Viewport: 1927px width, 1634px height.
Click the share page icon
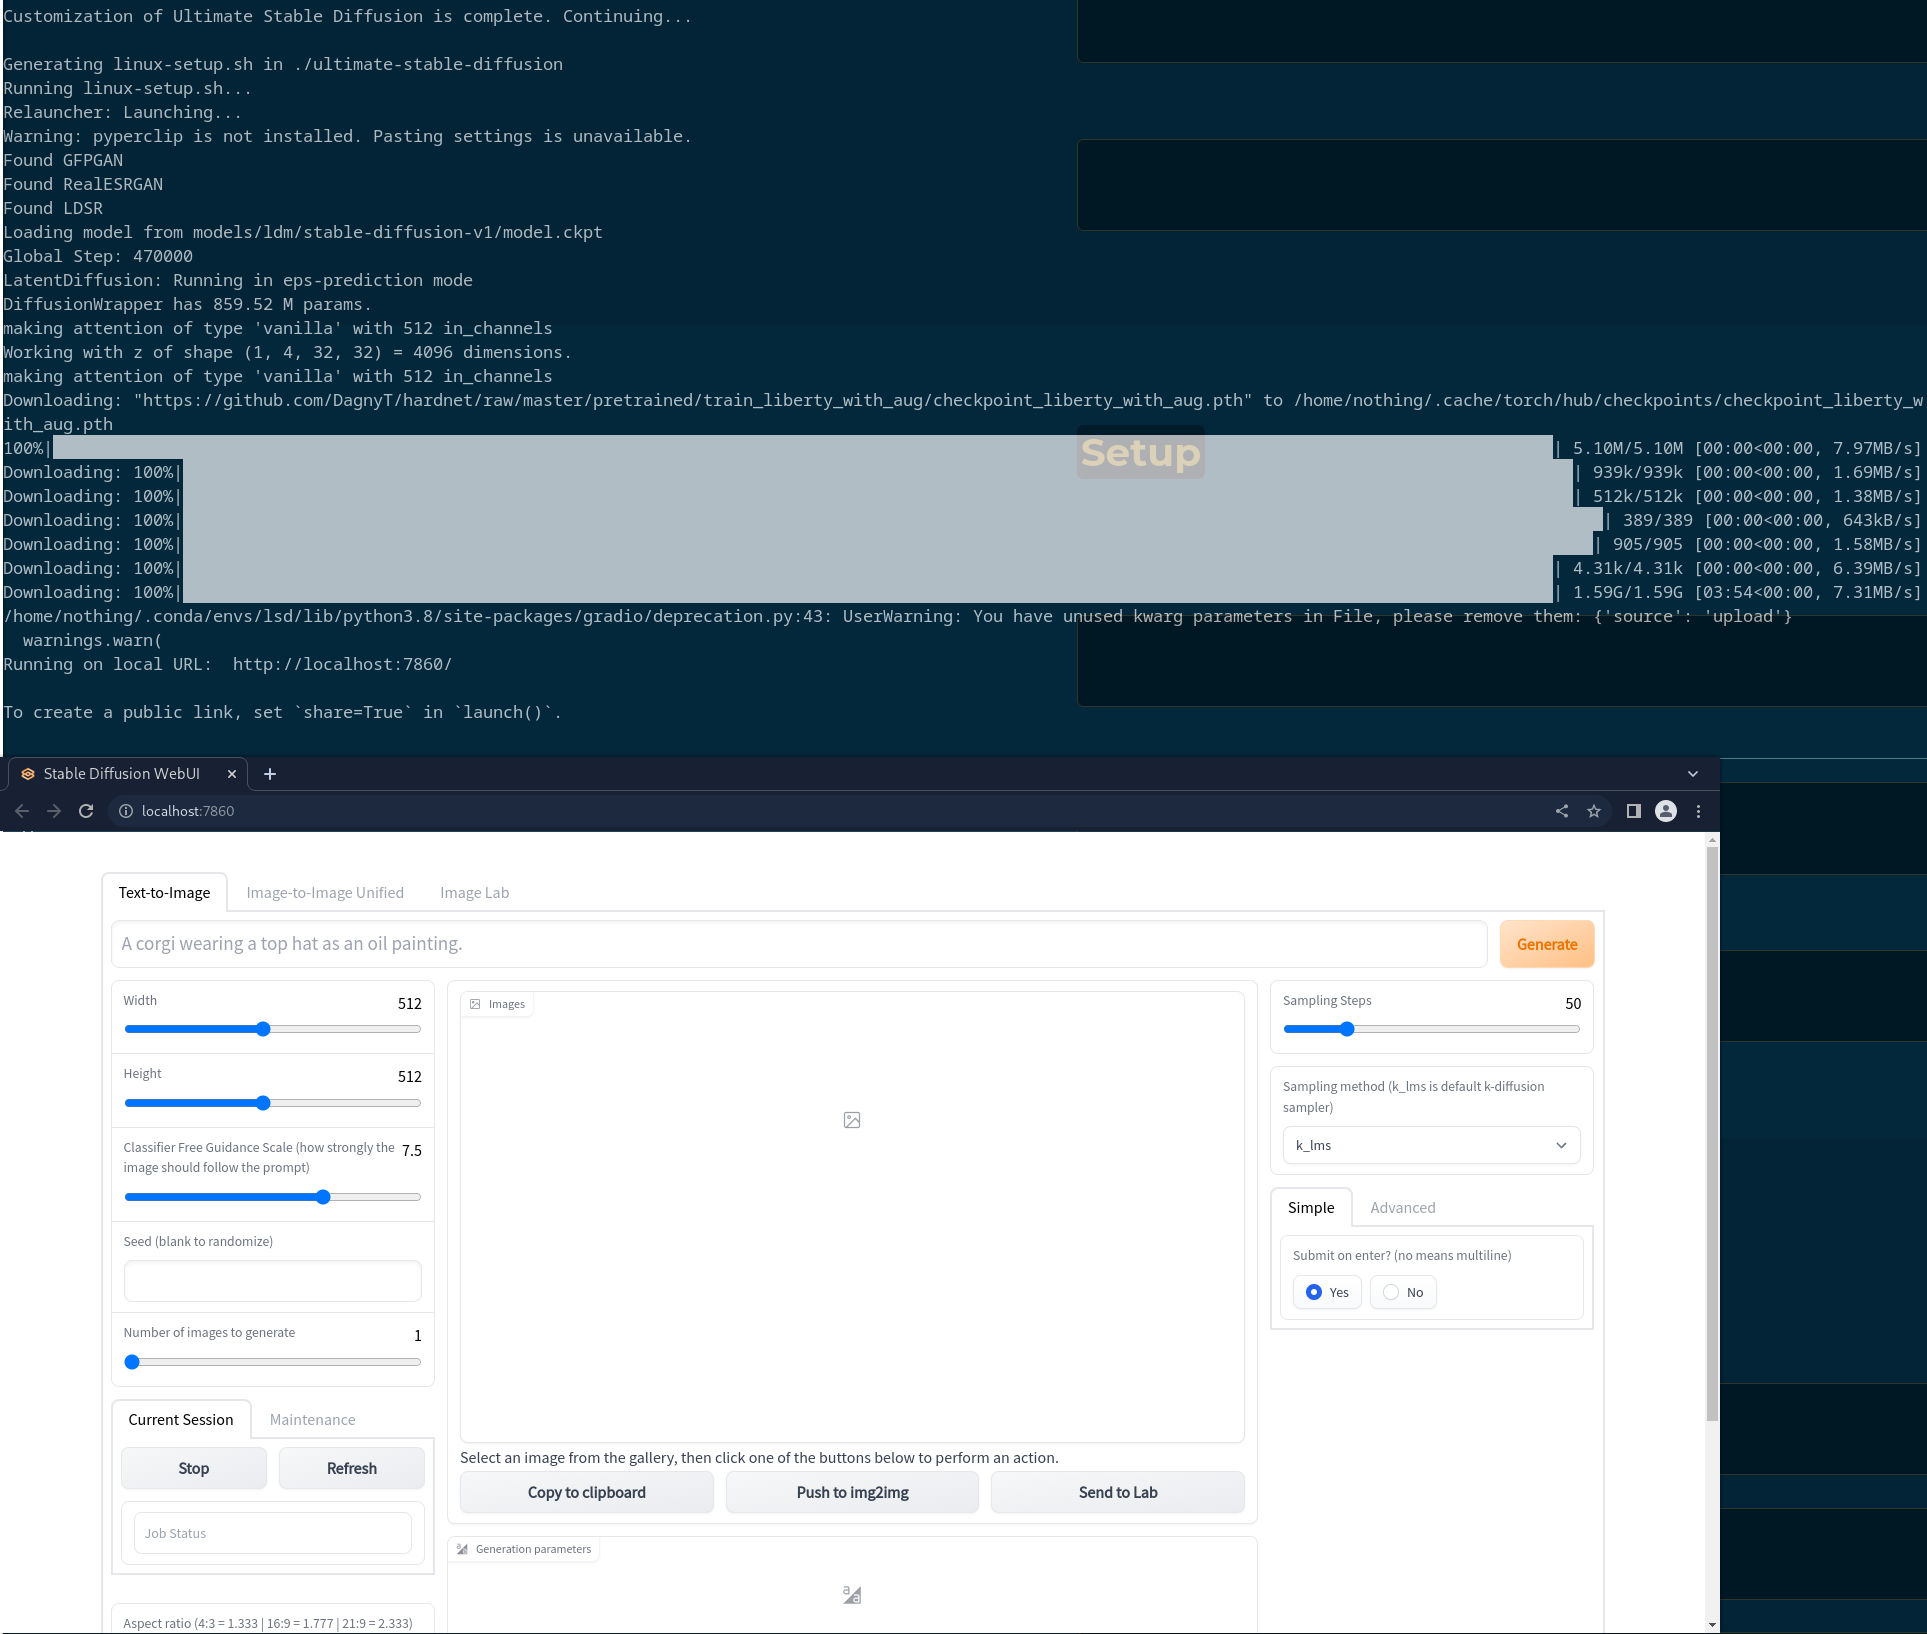(1562, 811)
